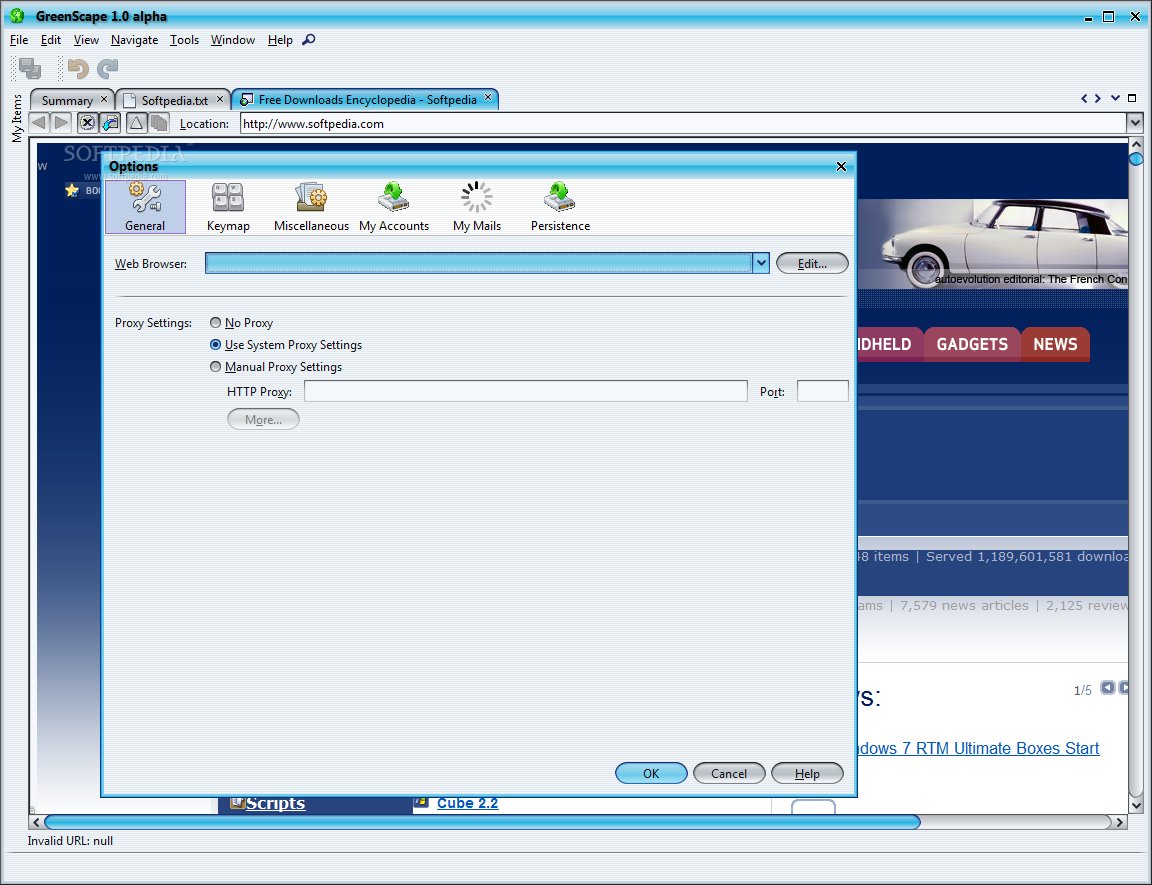Screen dimensions: 1152x885
Task: Click the More... proxy button
Action: click(263, 419)
